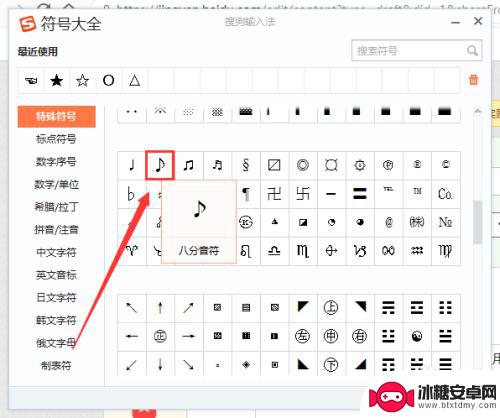Insert the trademark TM symbol
Screen dimensions: 500x418
tap(417, 194)
